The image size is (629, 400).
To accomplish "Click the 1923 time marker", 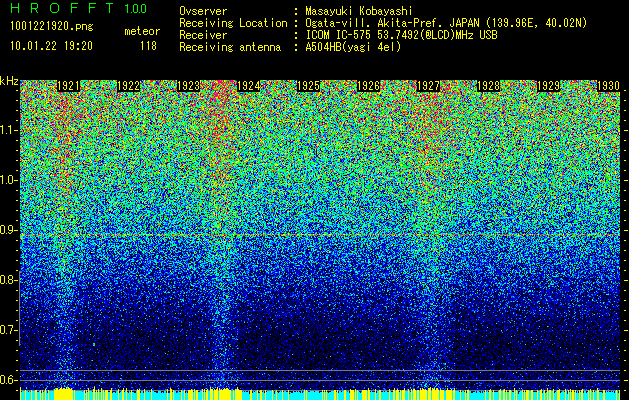I will pyautogui.click(x=188, y=86).
